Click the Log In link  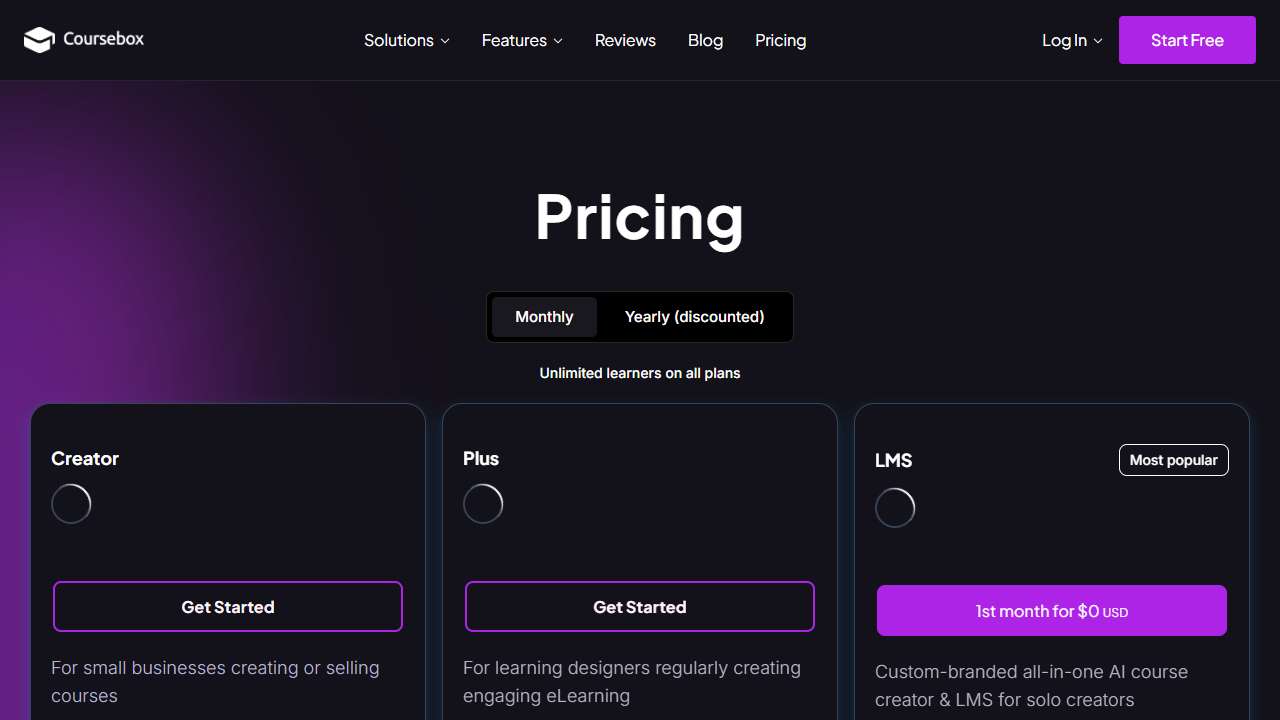(x=1063, y=40)
